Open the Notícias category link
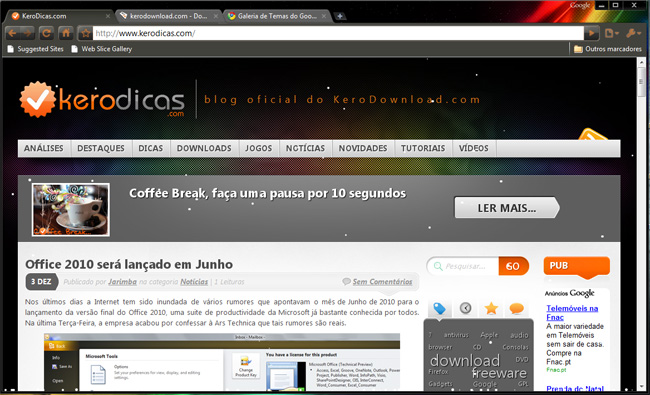Screen dimensions: 650x395 [x=194, y=282]
